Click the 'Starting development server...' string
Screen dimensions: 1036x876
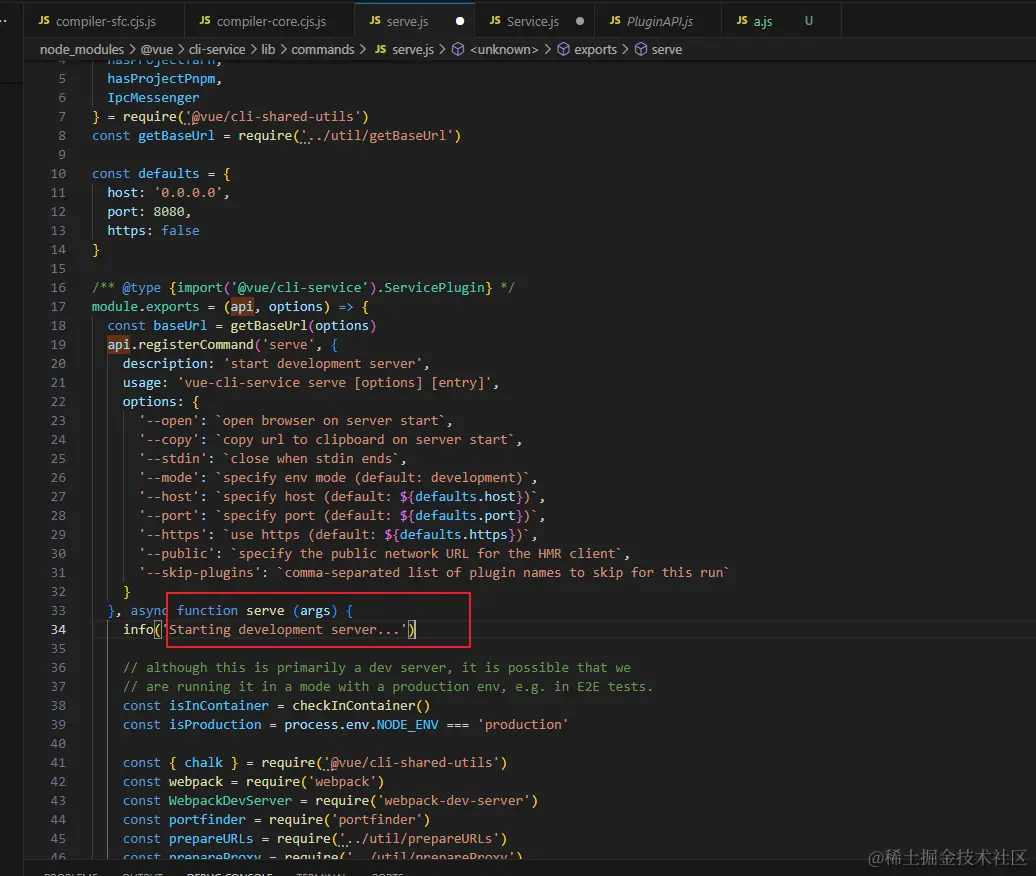tap(285, 630)
